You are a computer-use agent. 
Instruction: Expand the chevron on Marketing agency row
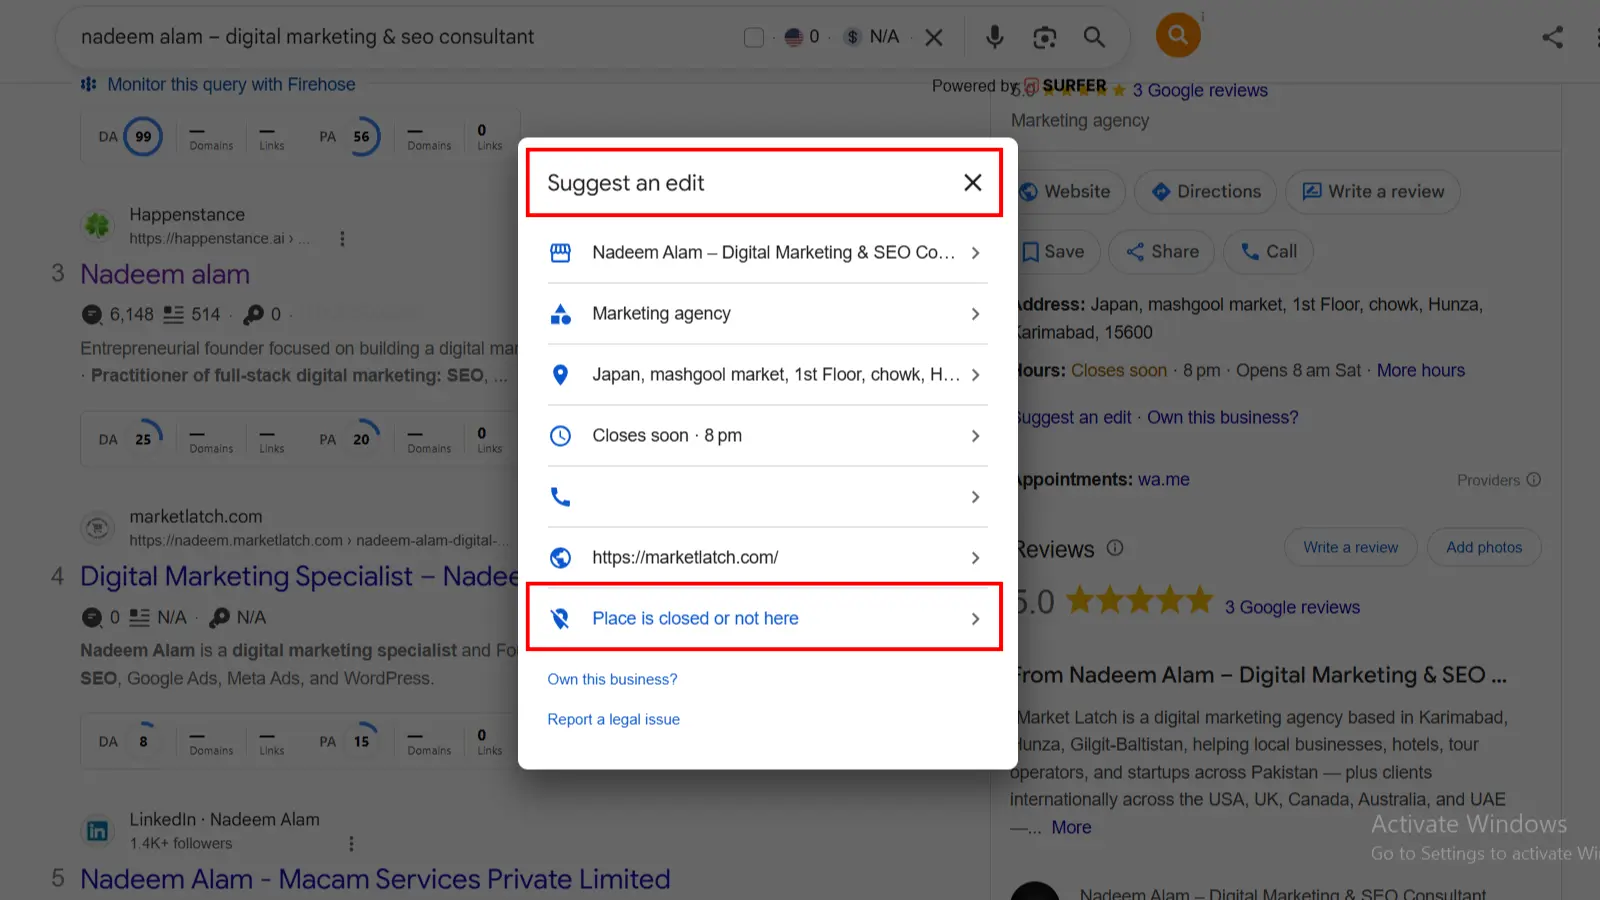click(x=975, y=314)
